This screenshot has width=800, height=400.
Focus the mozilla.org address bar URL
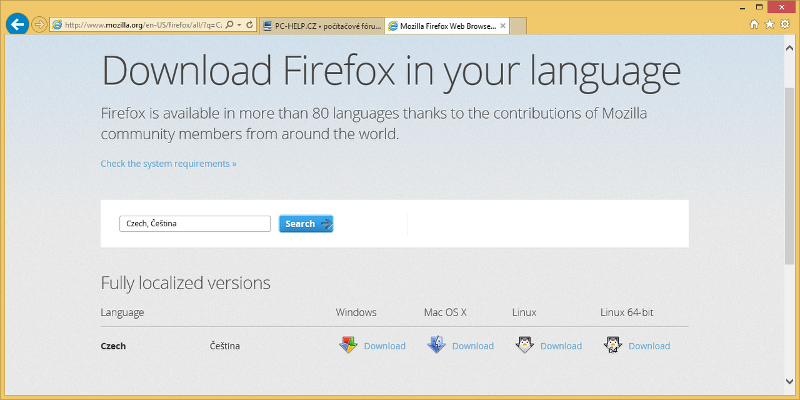click(x=143, y=24)
